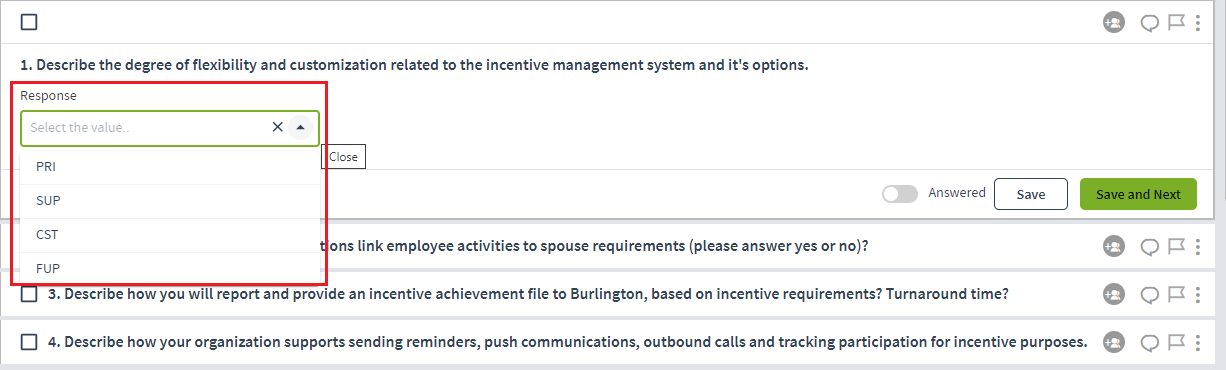
Task: Choose PRI from the Response list
Action: [170, 167]
